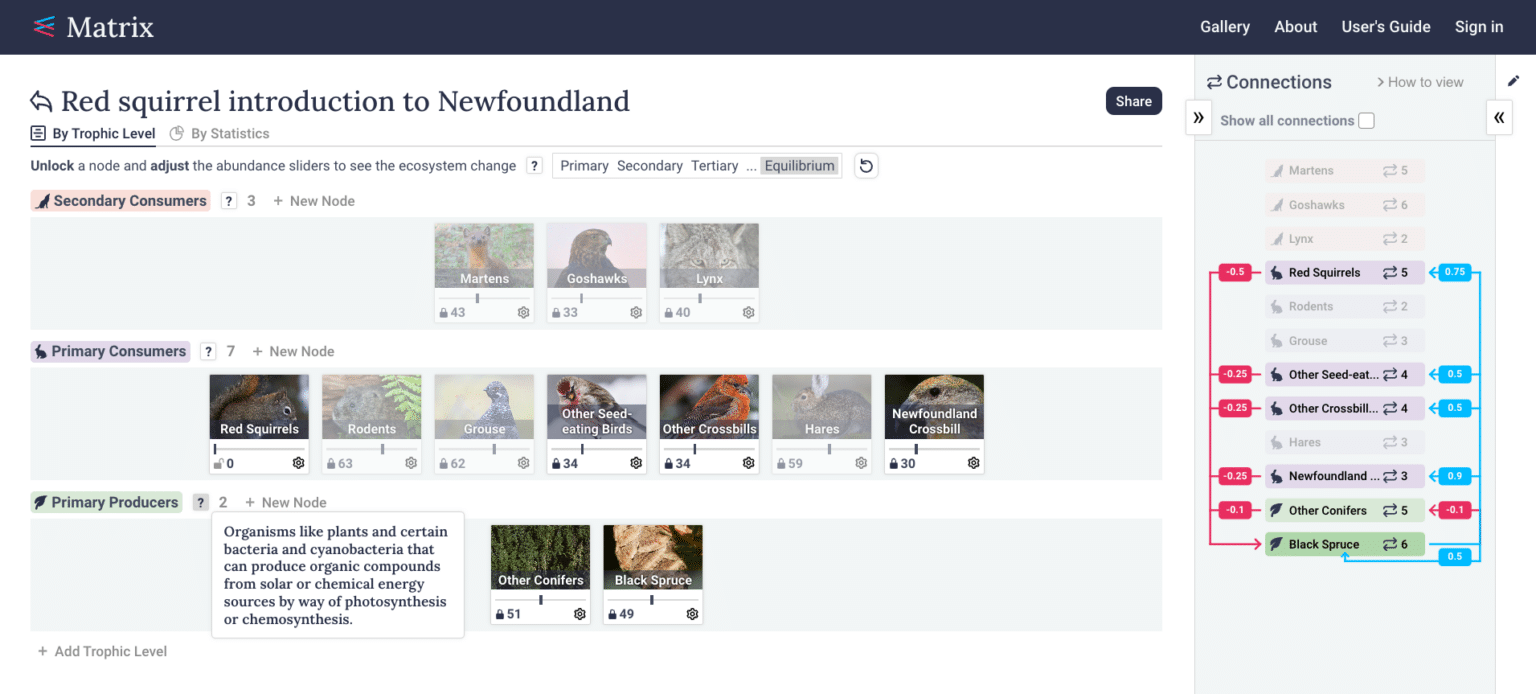Screen dimensions: 1536x694
Task: Toggle the lock on Red Squirrels node
Action: tap(218, 464)
